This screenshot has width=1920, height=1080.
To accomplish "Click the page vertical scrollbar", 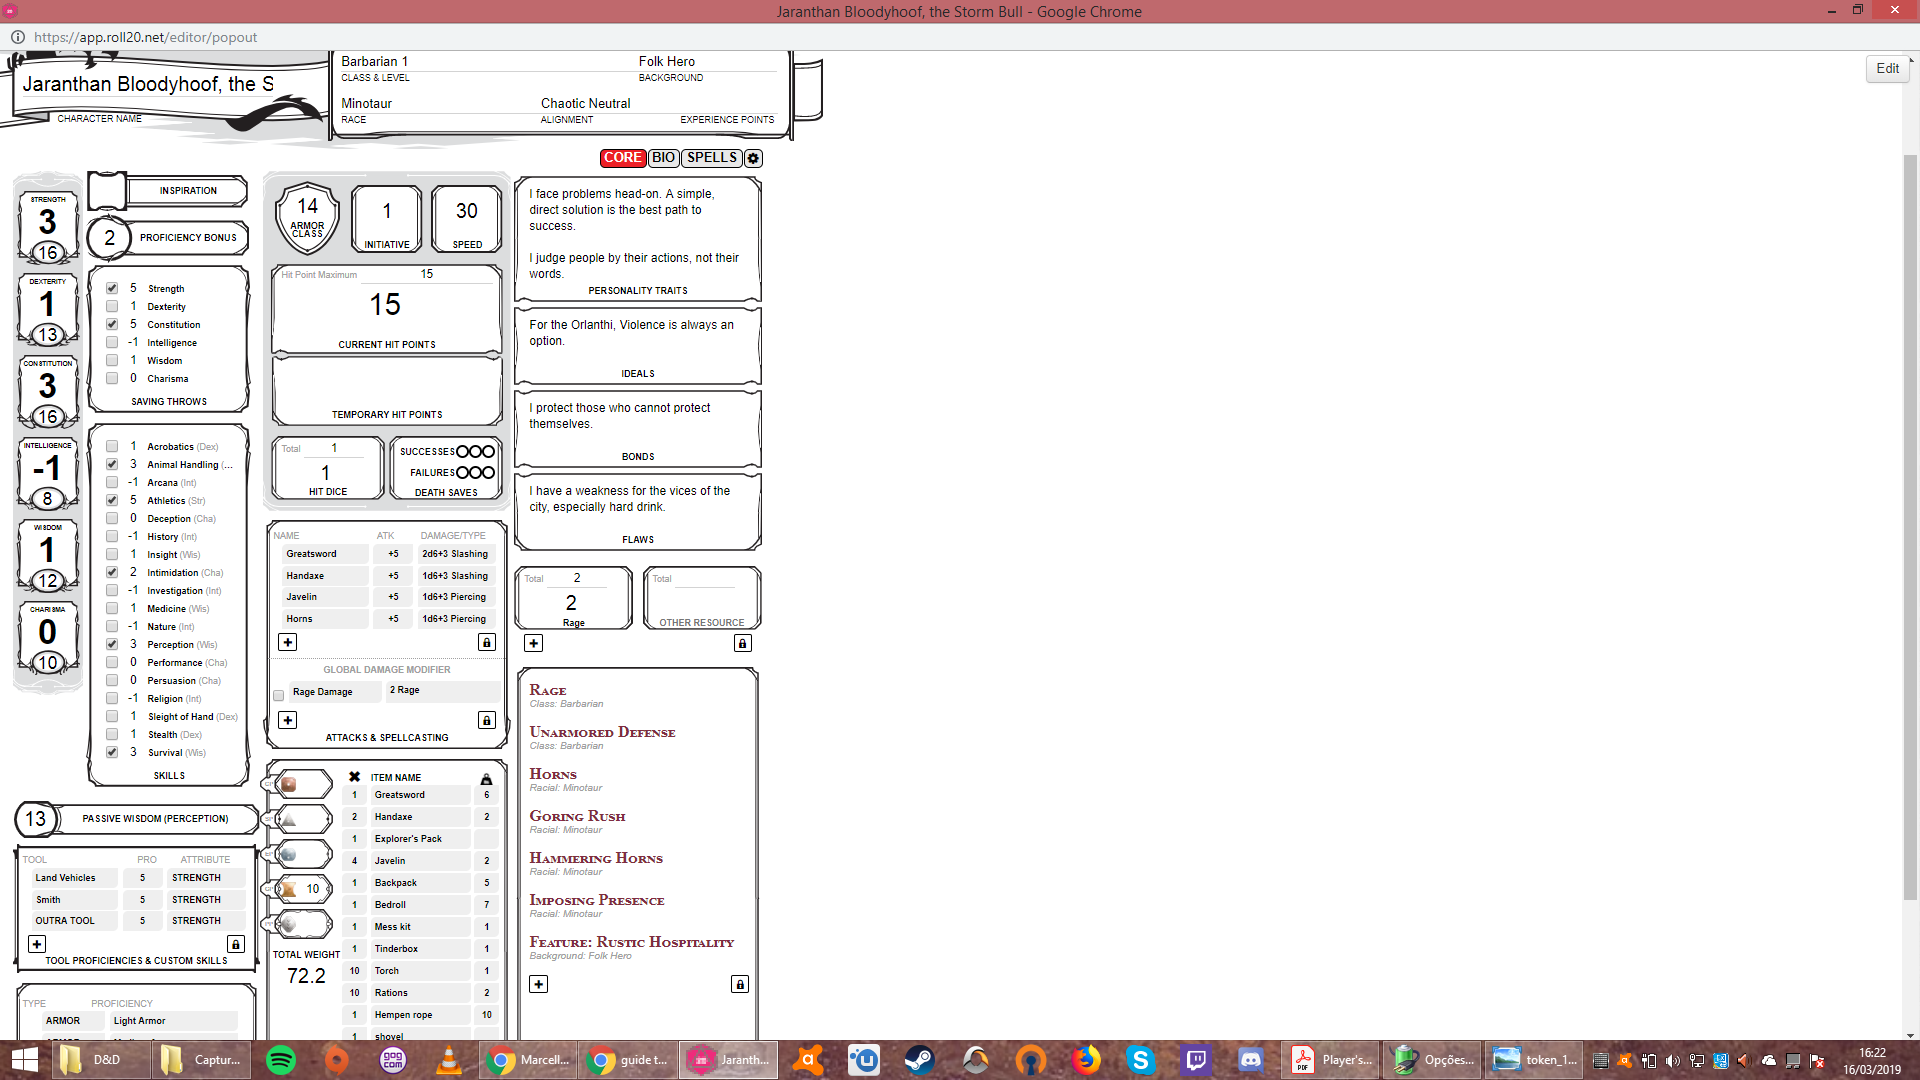I will click(1910, 527).
